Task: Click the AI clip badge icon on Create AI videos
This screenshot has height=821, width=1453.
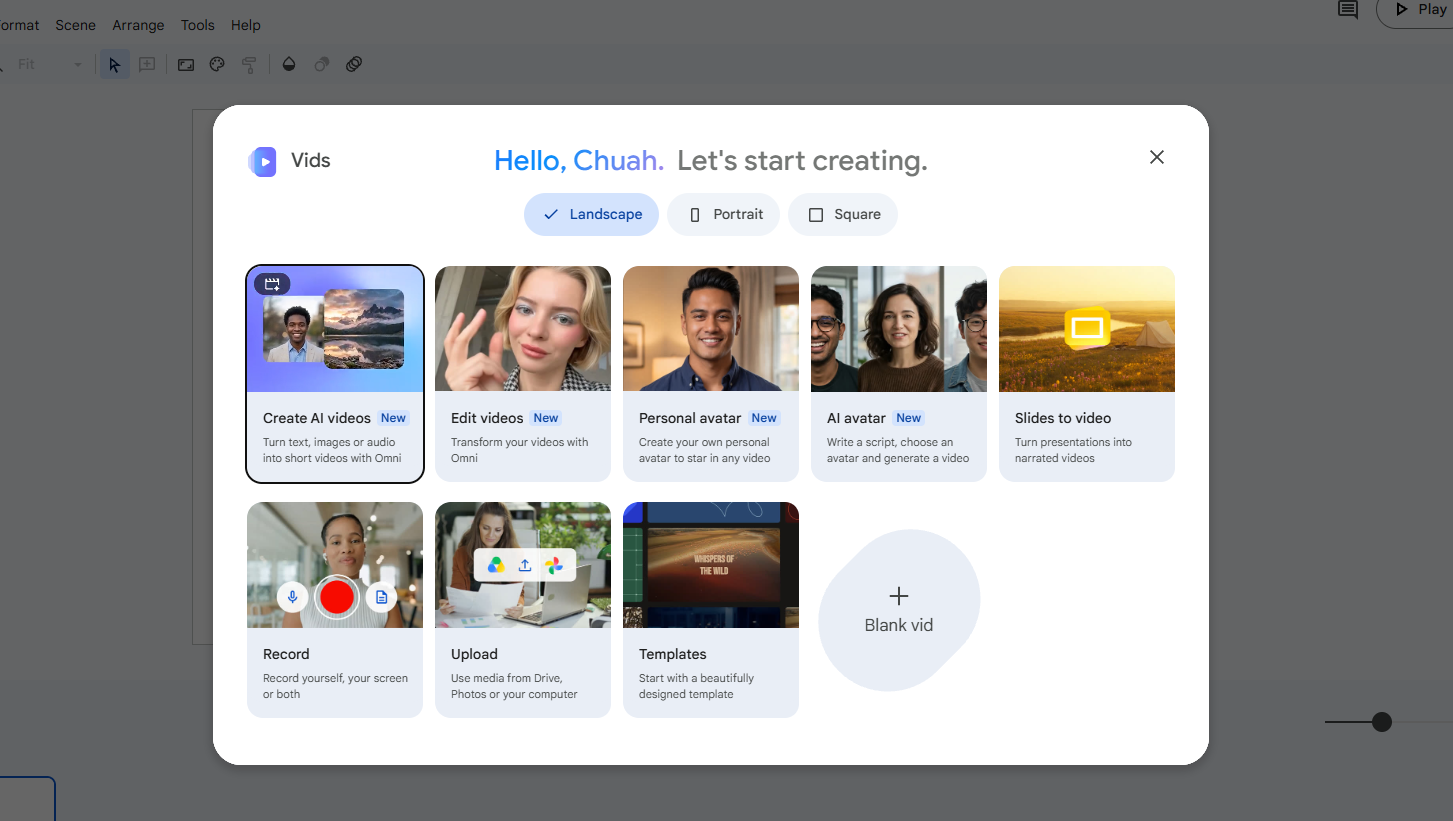Action: click(272, 284)
